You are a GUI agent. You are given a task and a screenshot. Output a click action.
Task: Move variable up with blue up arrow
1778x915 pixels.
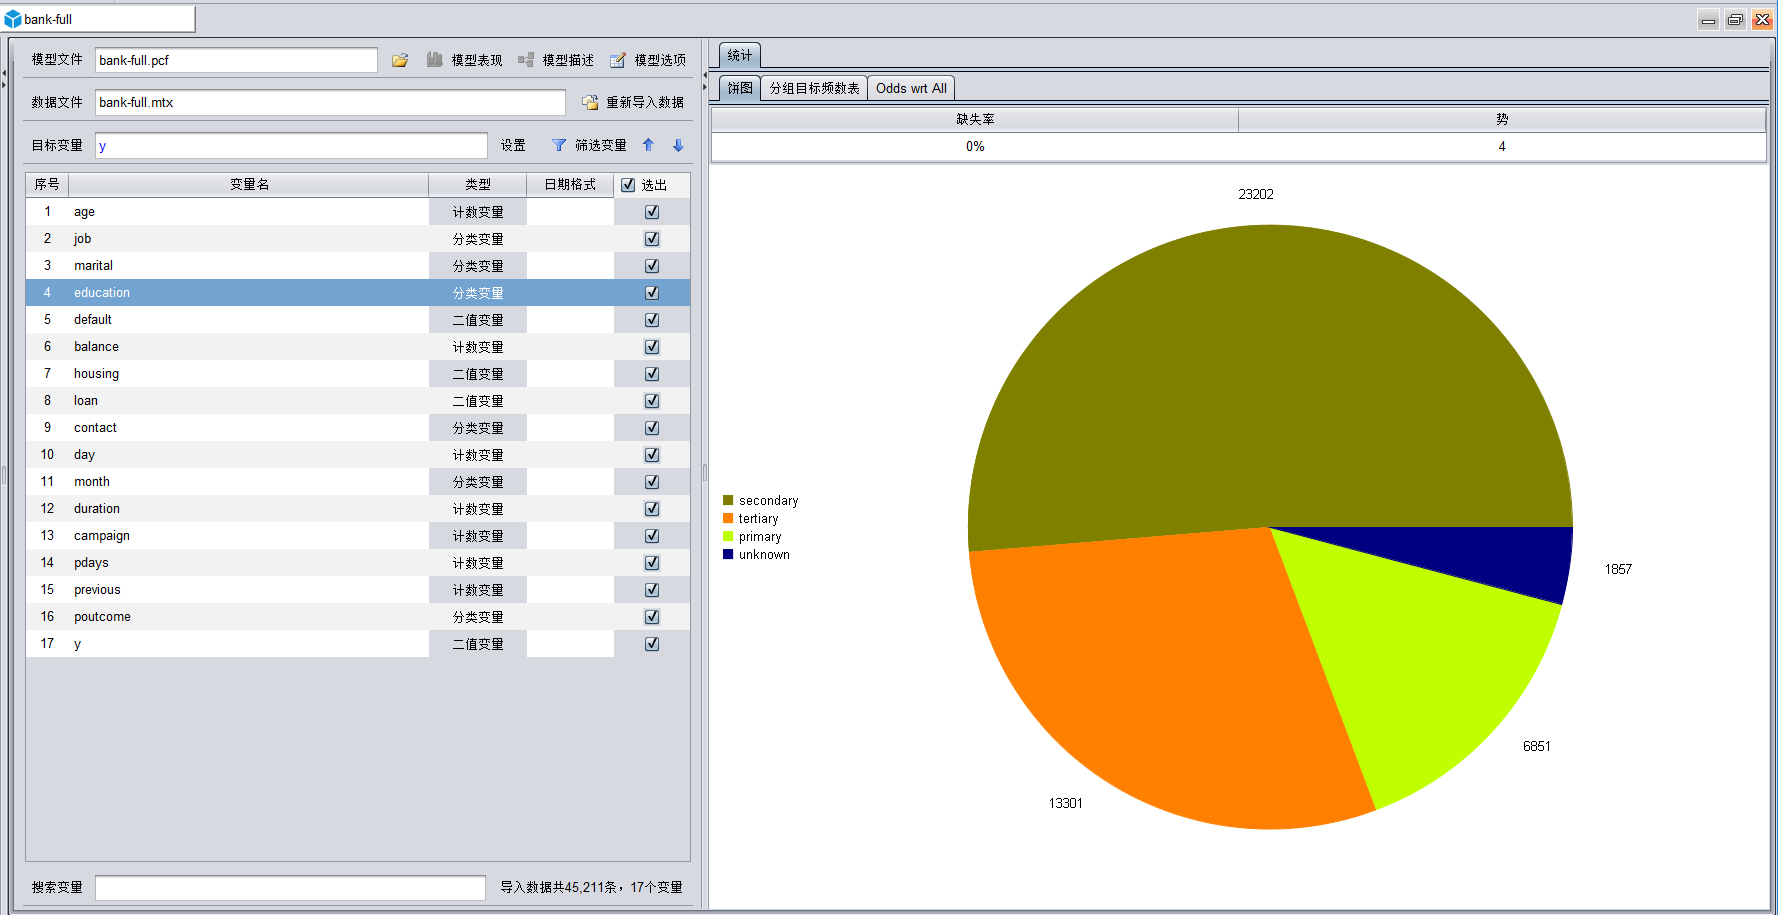click(x=648, y=145)
